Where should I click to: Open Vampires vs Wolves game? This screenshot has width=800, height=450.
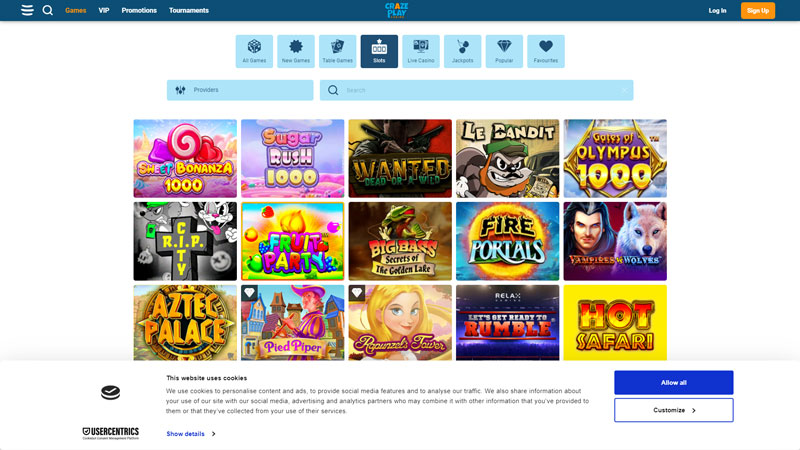pyautogui.click(x=615, y=241)
